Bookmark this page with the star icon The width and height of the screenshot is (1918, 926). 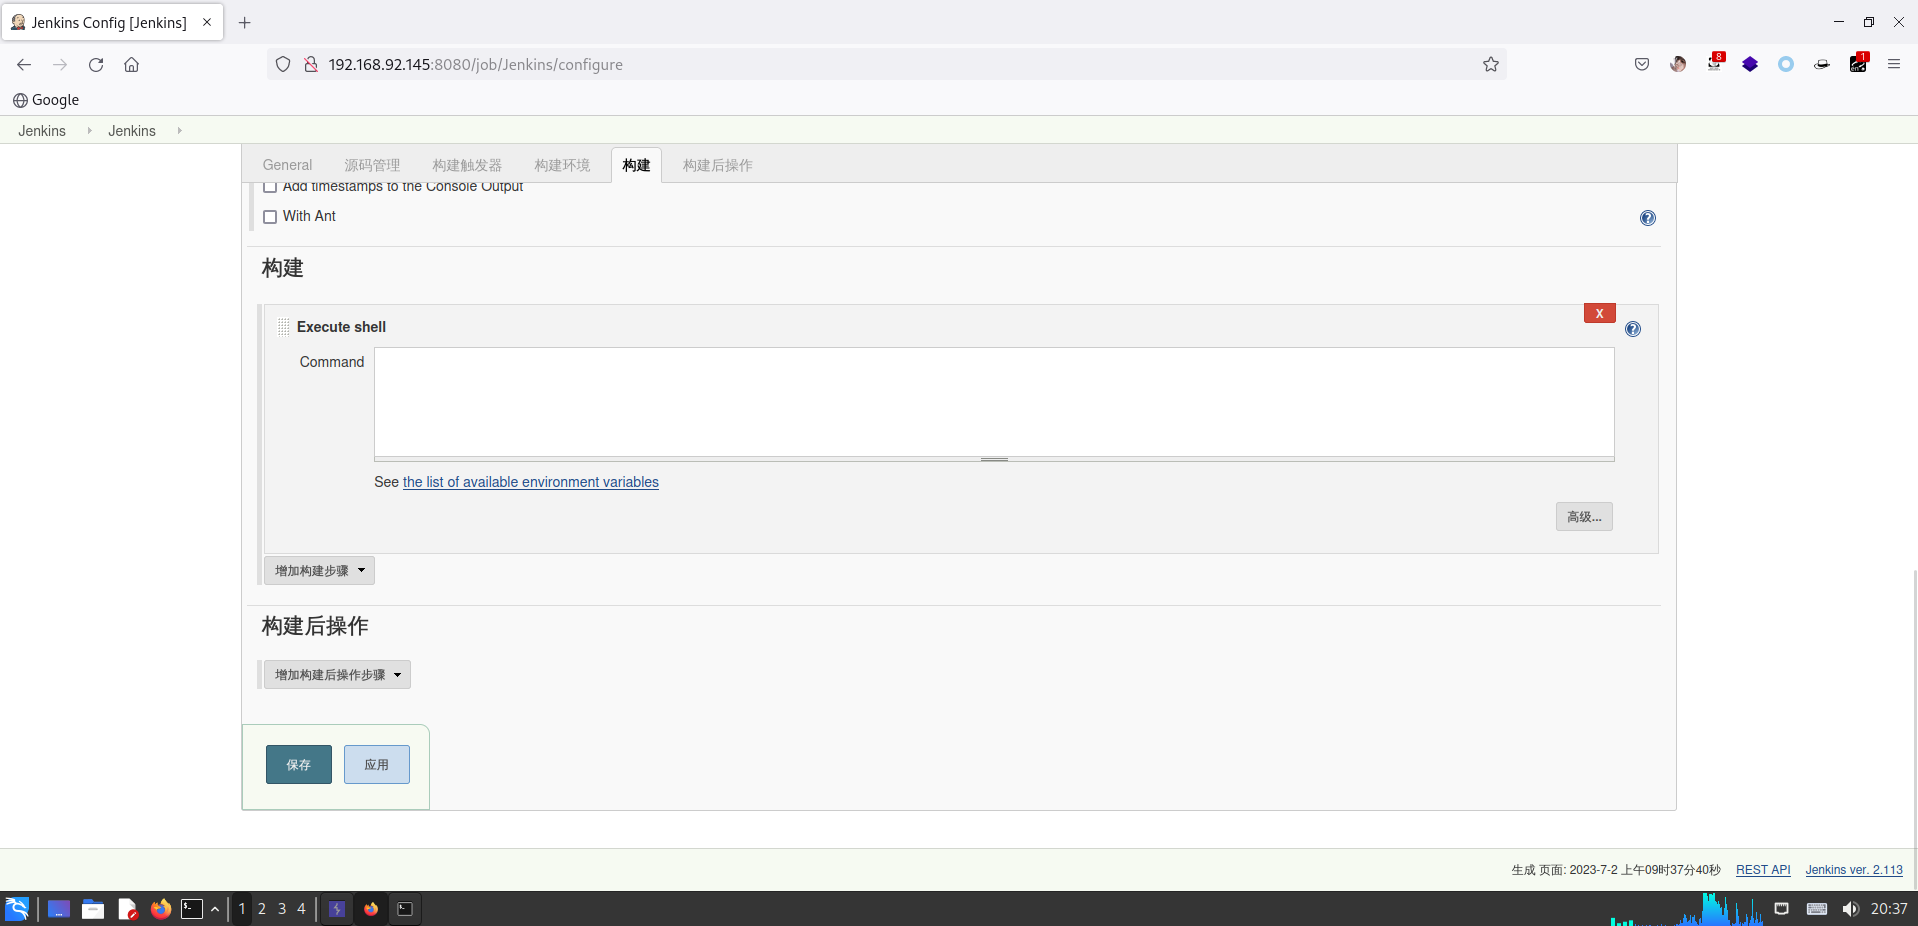click(1490, 64)
